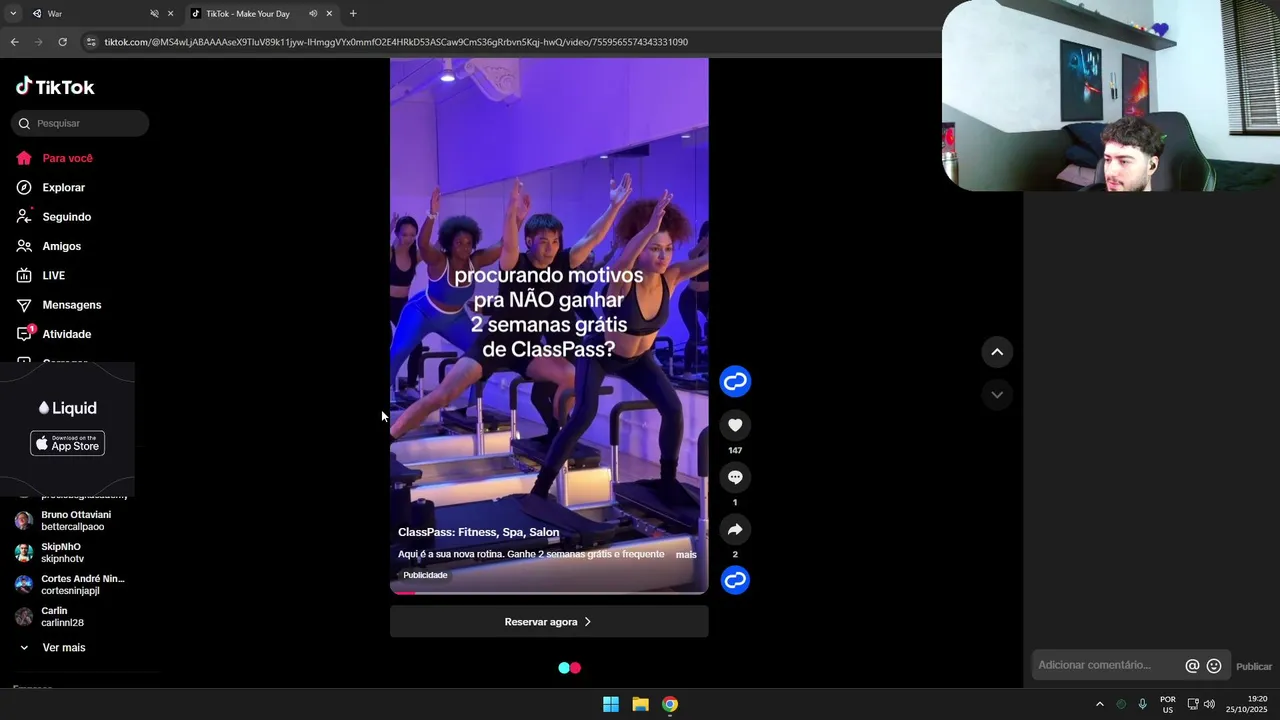Viewport: 1280px width, 720px height.
Task: Click the App Store download badge
Action: coord(67,443)
